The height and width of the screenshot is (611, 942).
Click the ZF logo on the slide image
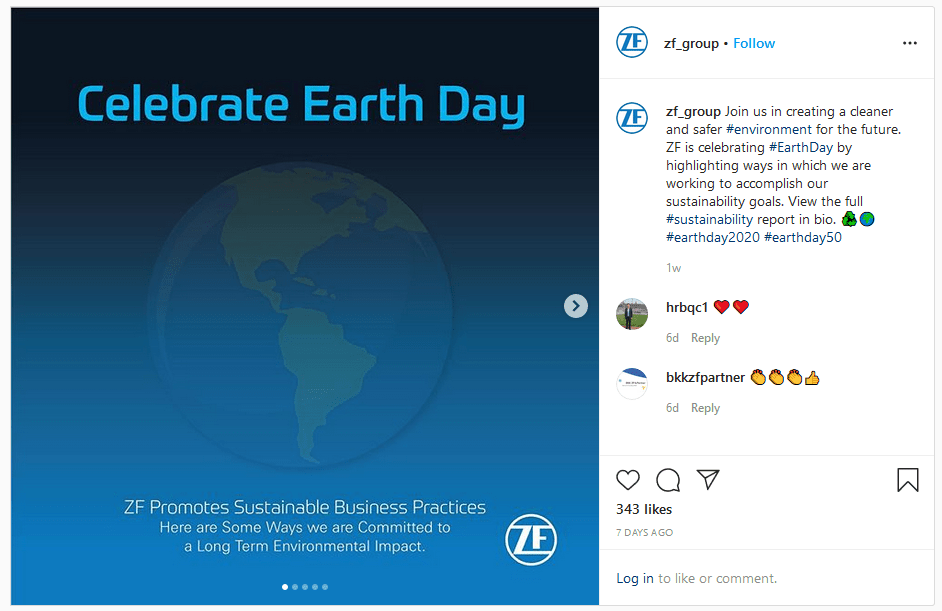531,540
